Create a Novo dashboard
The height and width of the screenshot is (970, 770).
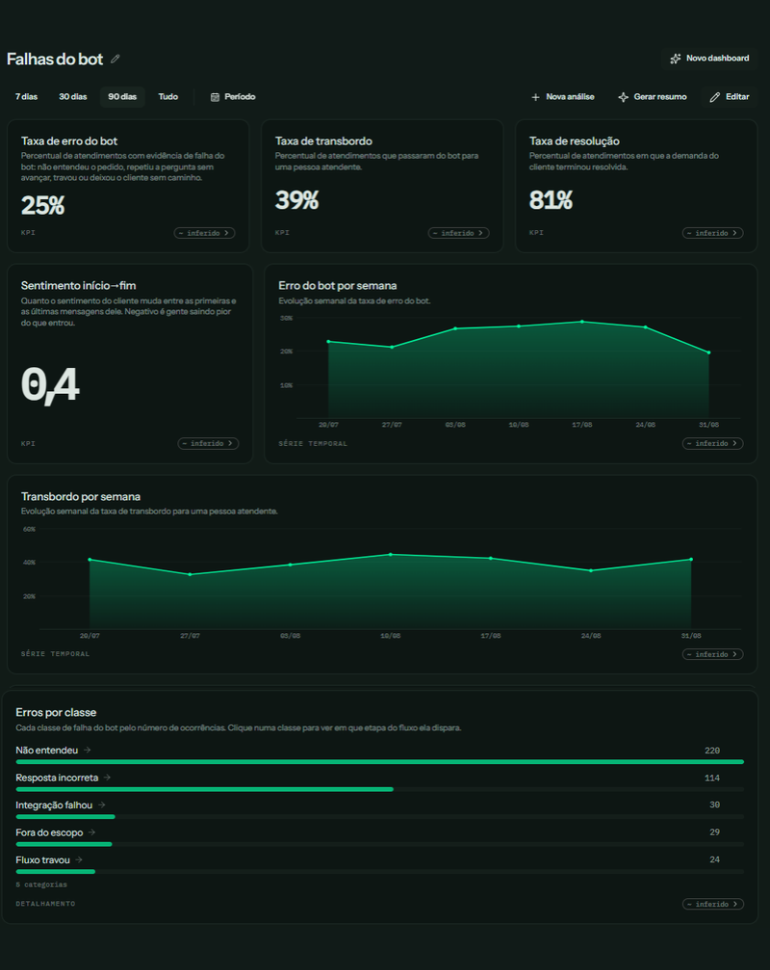(x=710, y=58)
